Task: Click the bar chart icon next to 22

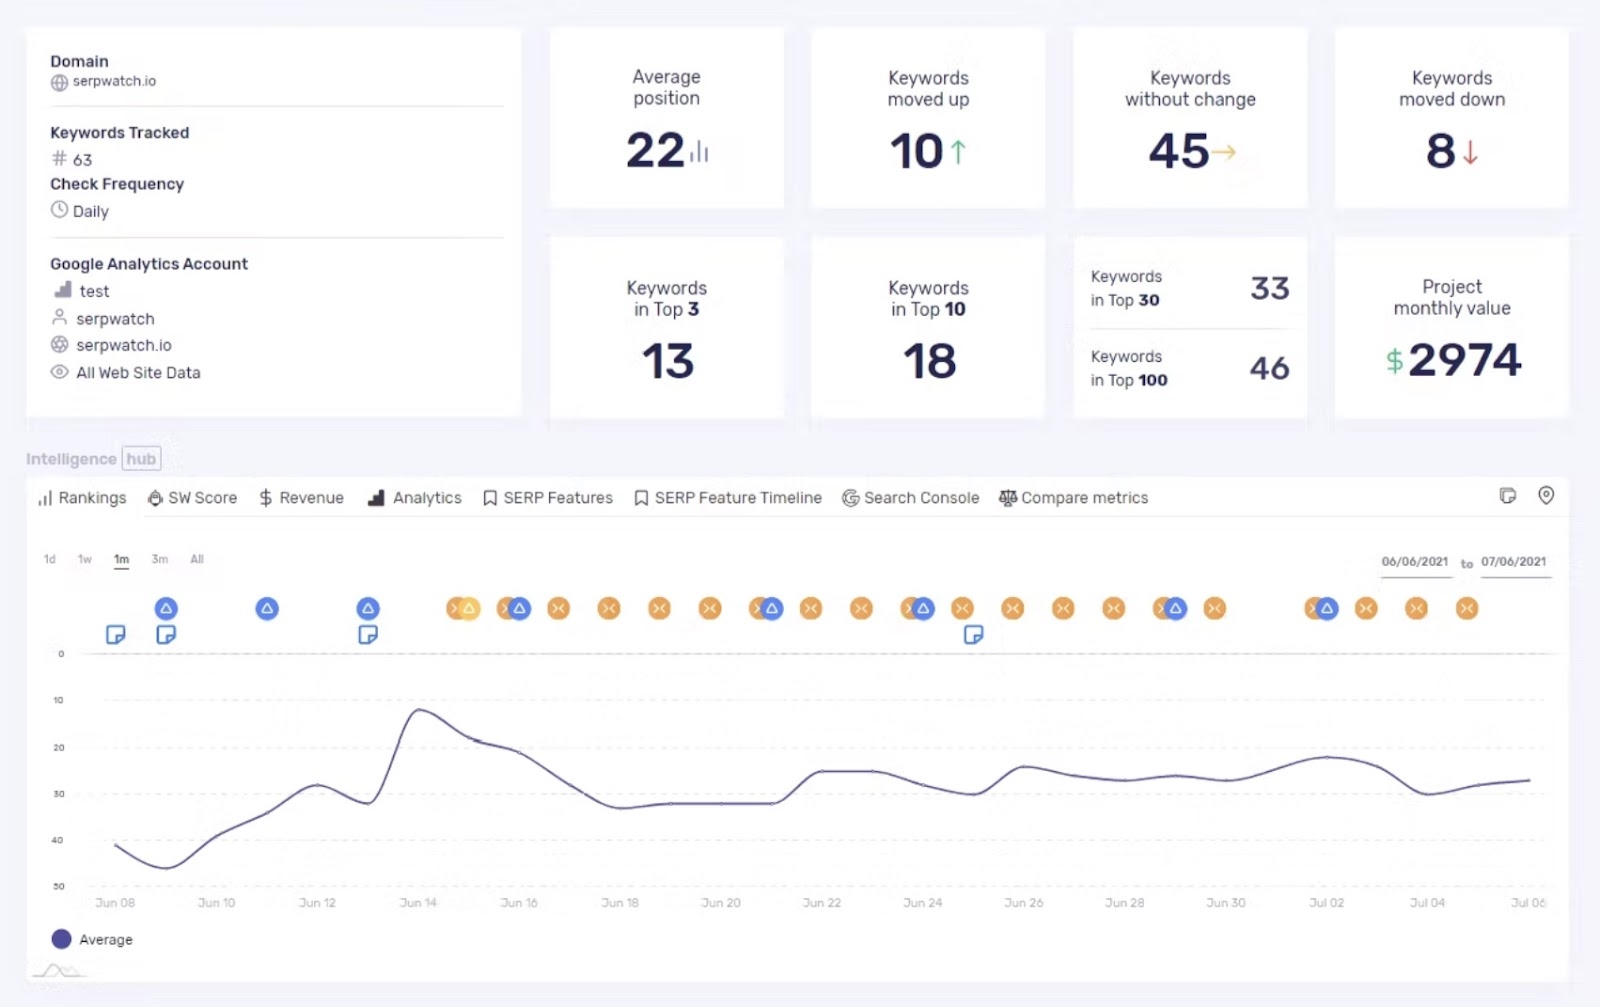Action: (699, 152)
